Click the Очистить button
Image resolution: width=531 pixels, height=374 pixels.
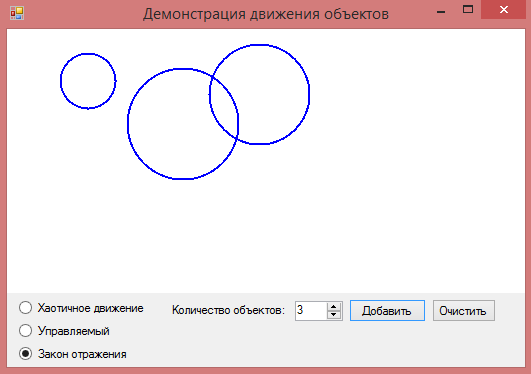coord(464,310)
